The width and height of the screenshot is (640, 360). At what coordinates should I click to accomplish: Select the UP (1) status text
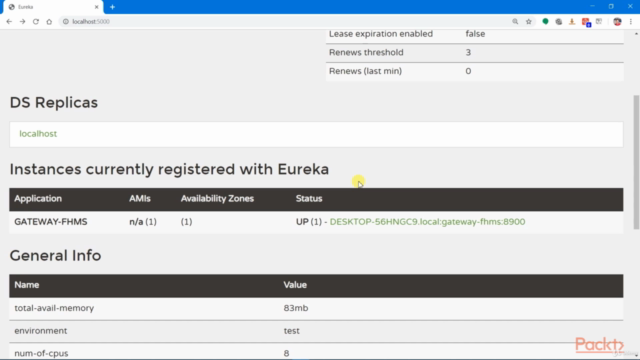click(x=309, y=222)
